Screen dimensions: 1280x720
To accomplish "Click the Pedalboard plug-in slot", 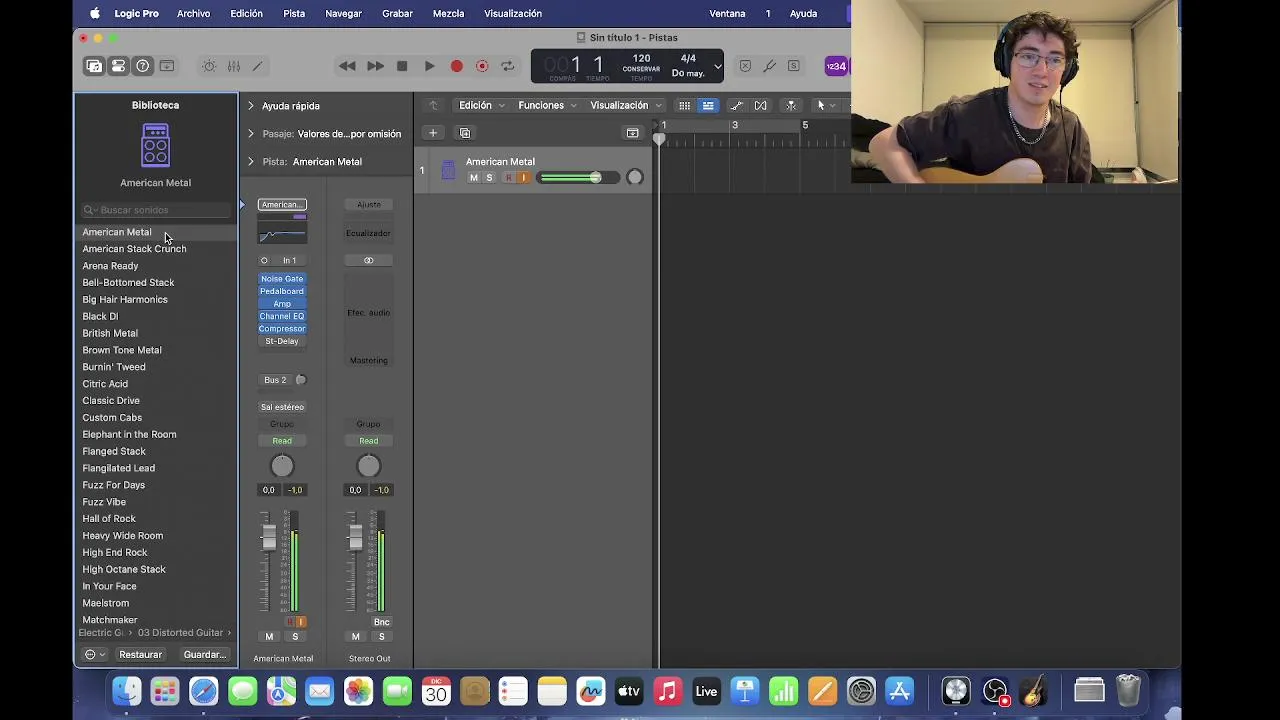I will [282, 291].
